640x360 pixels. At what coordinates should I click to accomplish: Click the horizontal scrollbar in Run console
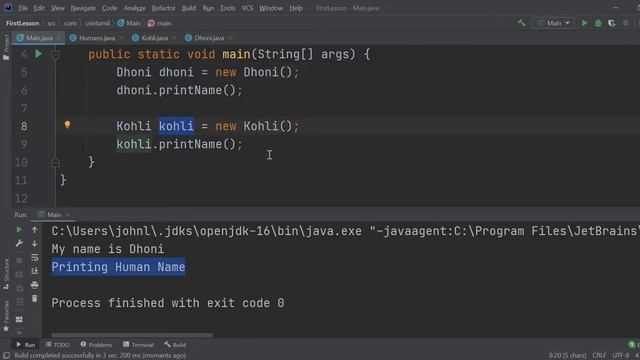tap(132, 336)
